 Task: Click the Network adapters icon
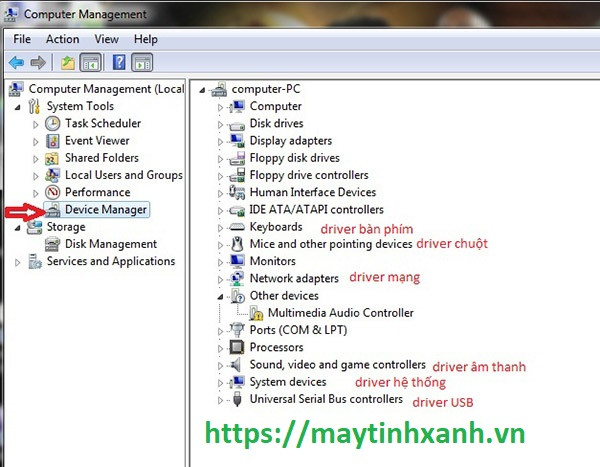(237, 279)
